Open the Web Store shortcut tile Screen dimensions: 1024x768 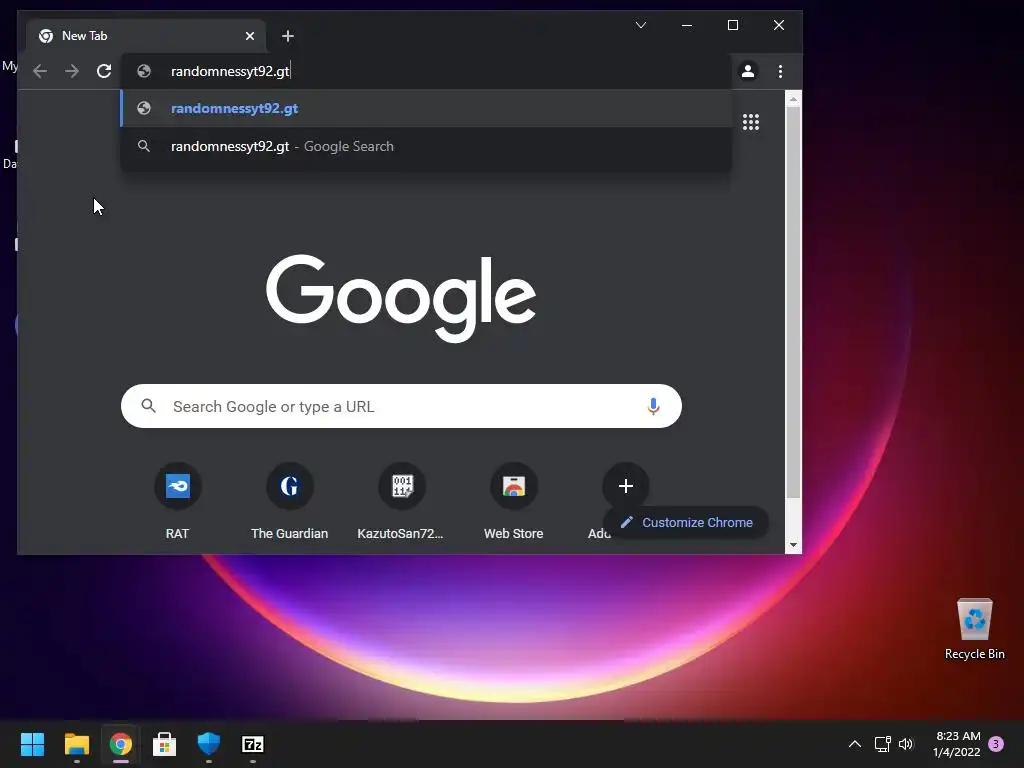pos(513,502)
